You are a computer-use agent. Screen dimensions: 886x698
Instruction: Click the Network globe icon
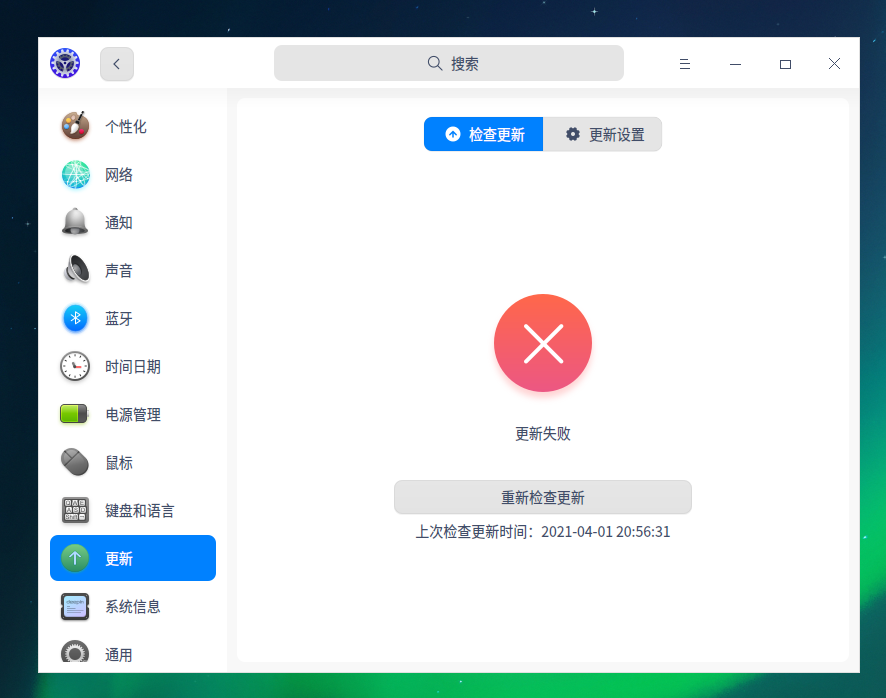75,175
